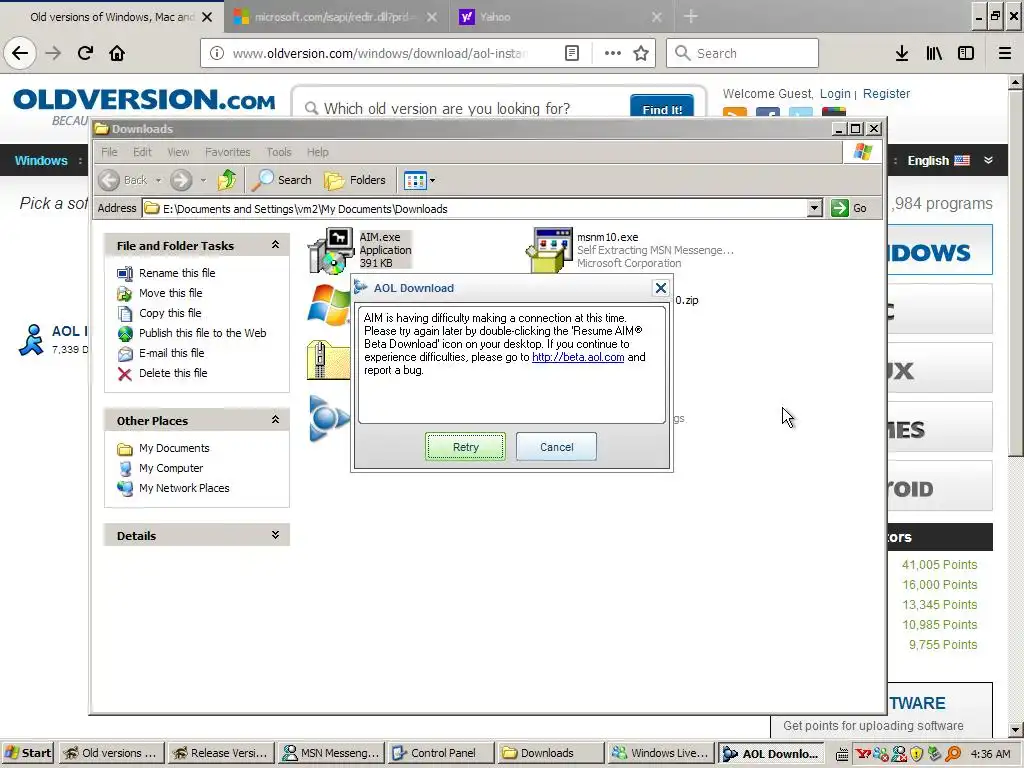Click E-mail this file task
Viewport: 1024px width, 768px height.
click(x=171, y=353)
